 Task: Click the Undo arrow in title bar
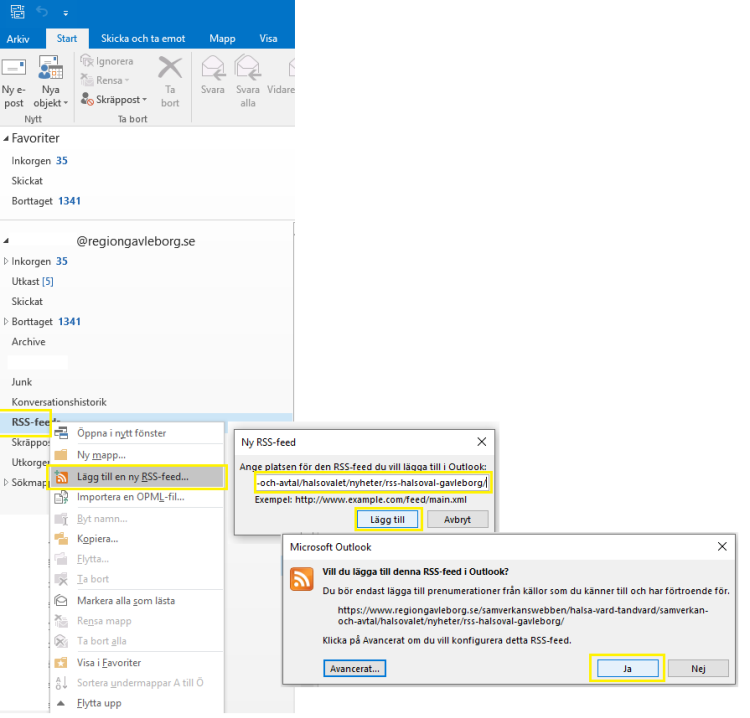click(x=42, y=11)
